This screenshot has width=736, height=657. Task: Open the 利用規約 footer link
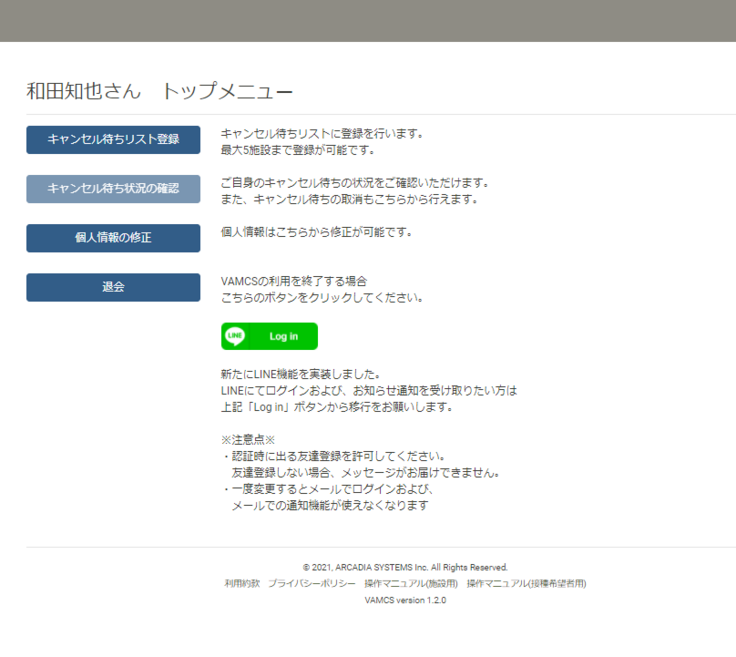242,583
